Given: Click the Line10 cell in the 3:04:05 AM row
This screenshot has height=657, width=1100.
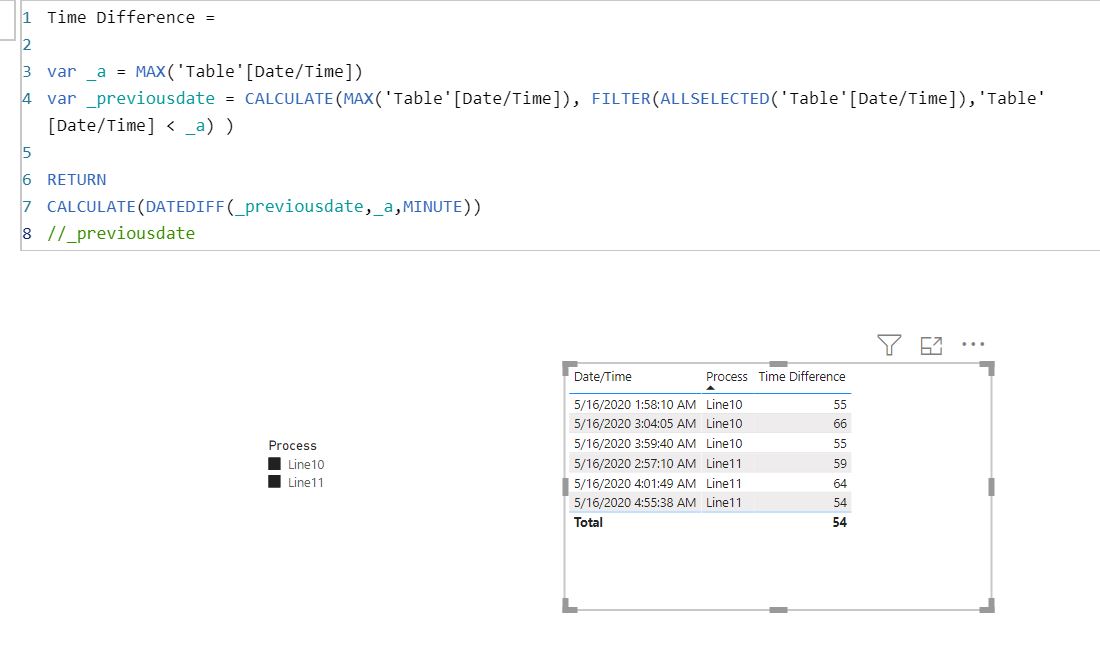Looking at the screenshot, I should [x=724, y=424].
